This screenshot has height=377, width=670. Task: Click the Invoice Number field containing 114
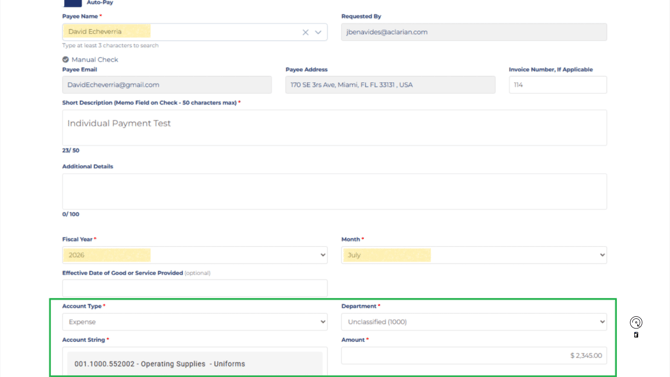(558, 85)
